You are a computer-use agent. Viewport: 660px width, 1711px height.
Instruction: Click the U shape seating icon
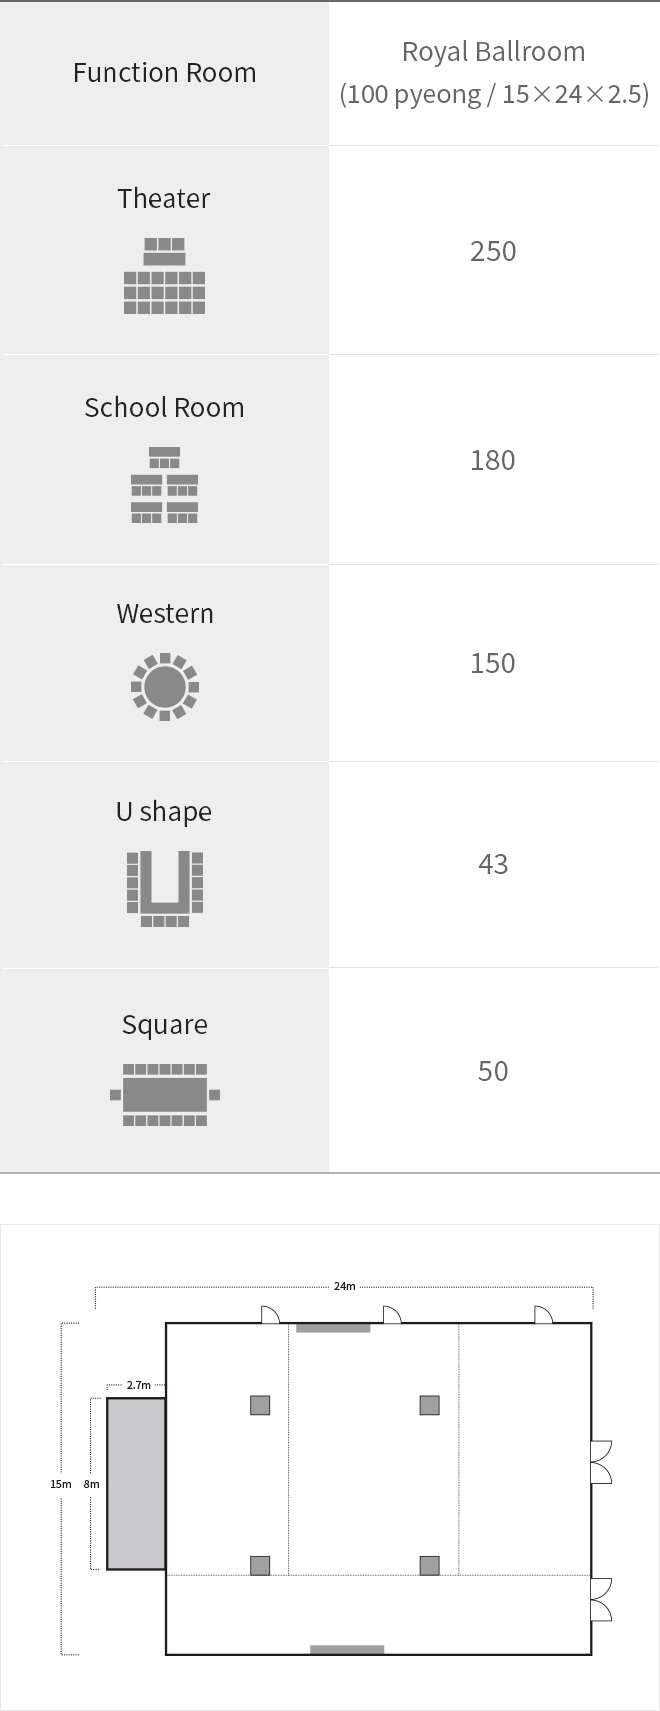[165, 889]
